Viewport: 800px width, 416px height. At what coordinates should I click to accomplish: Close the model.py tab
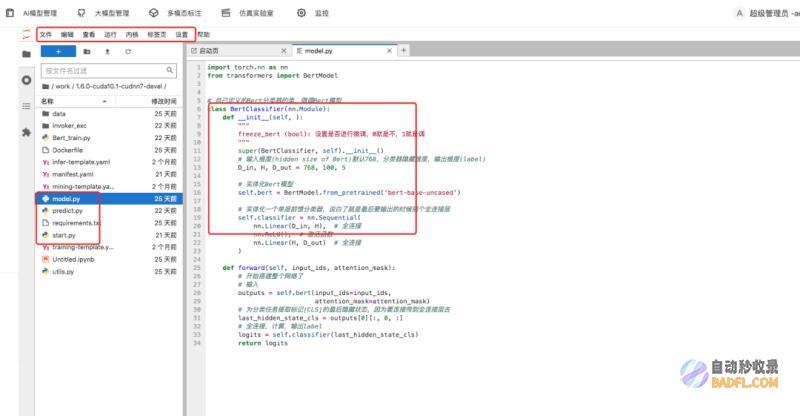pos(389,51)
